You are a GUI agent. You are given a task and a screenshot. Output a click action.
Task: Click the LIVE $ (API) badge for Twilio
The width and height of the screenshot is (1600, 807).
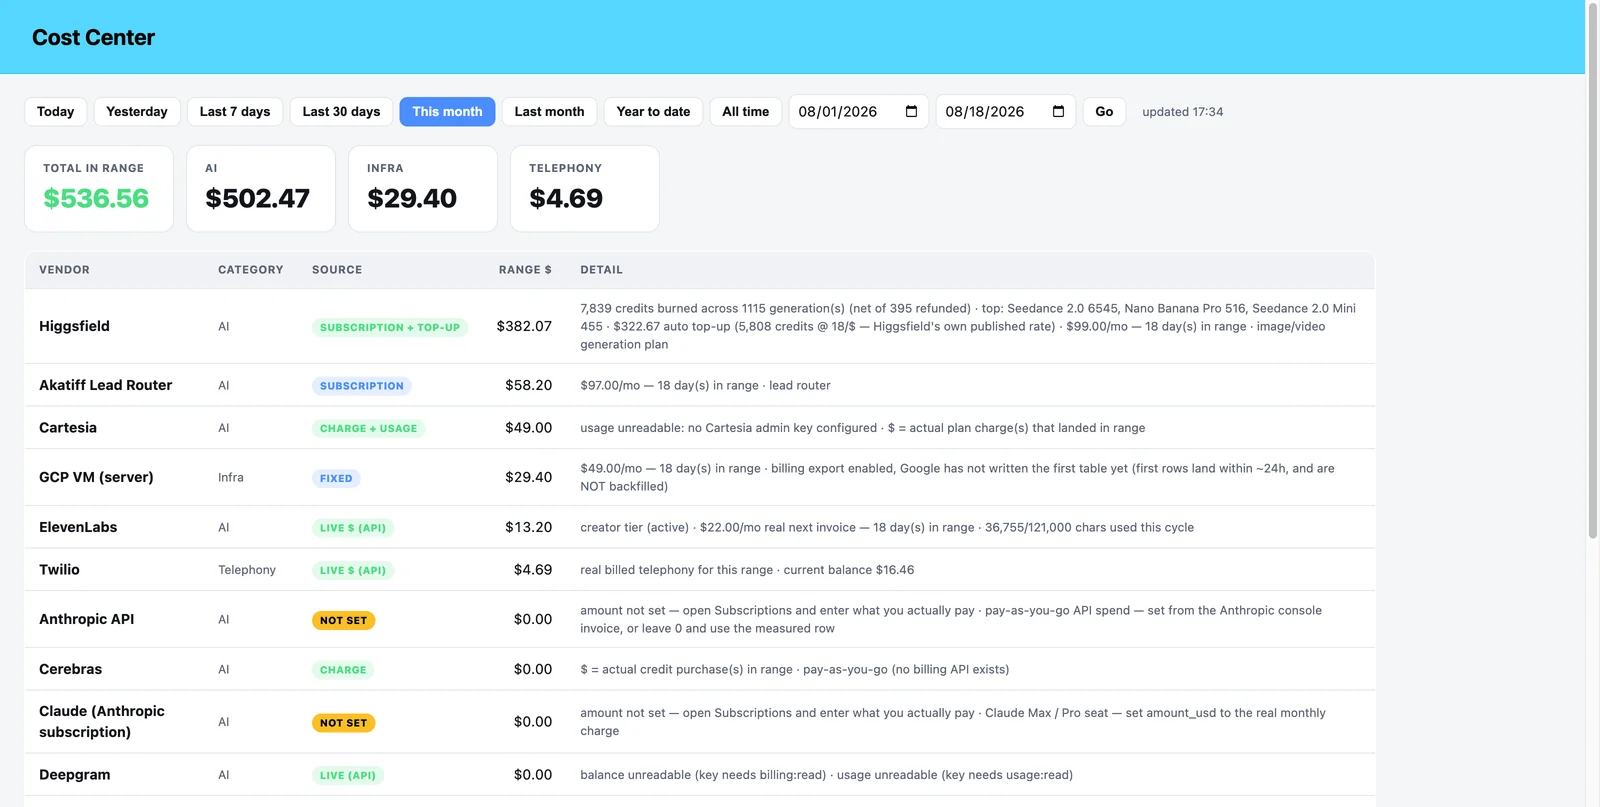pyautogui.click(x=353, y=570)
